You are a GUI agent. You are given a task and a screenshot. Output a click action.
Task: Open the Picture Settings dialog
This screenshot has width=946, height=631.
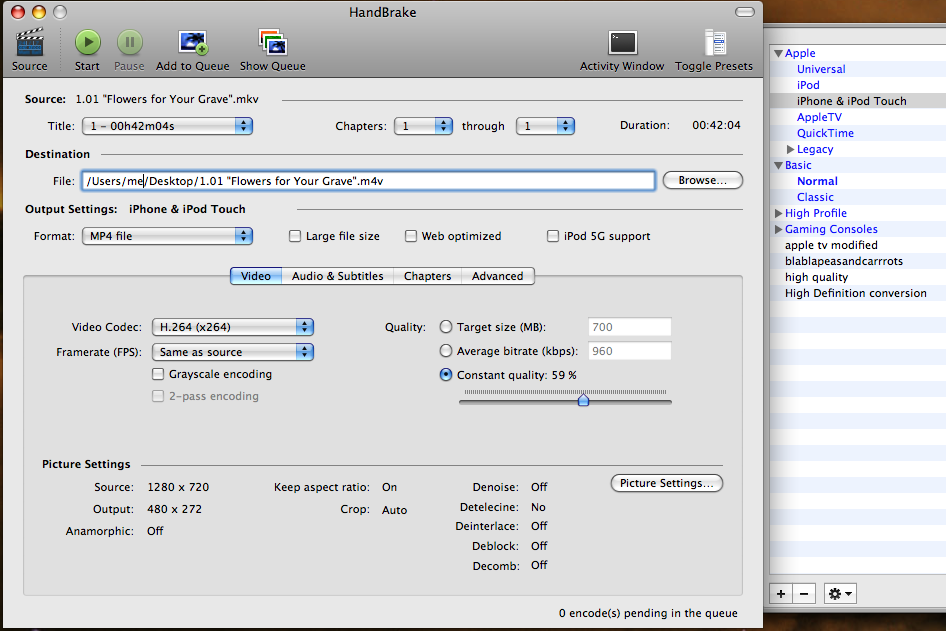pyautogui.click(x=666, y=483)
